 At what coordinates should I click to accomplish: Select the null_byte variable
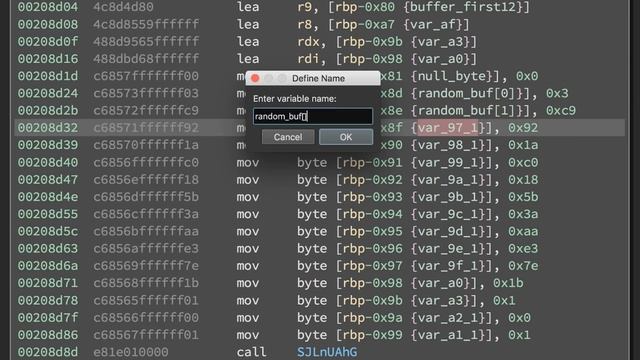point(451,76)
